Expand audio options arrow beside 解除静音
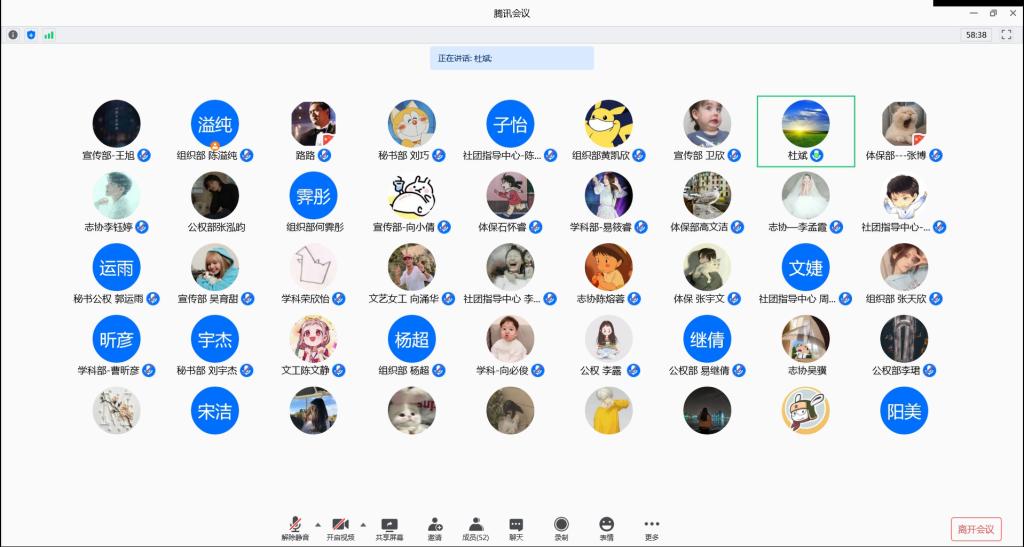This screenshot has width=1024, height=547. [x=318, y=524]
